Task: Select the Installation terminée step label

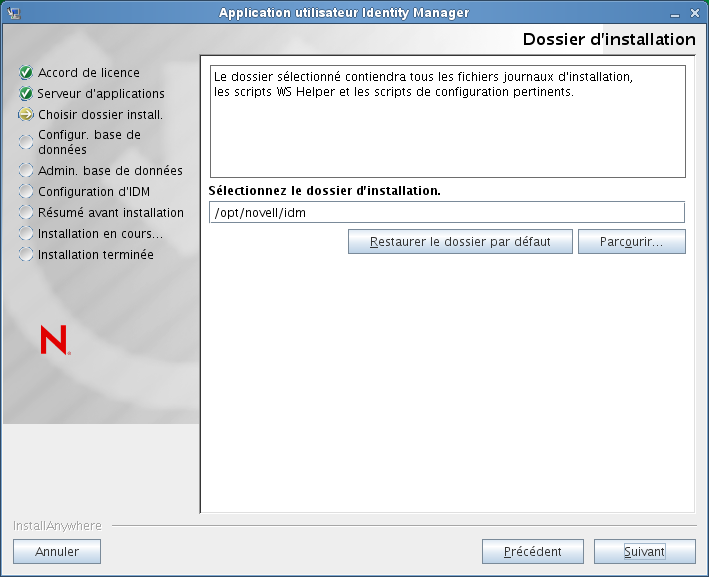Action: 96,255
